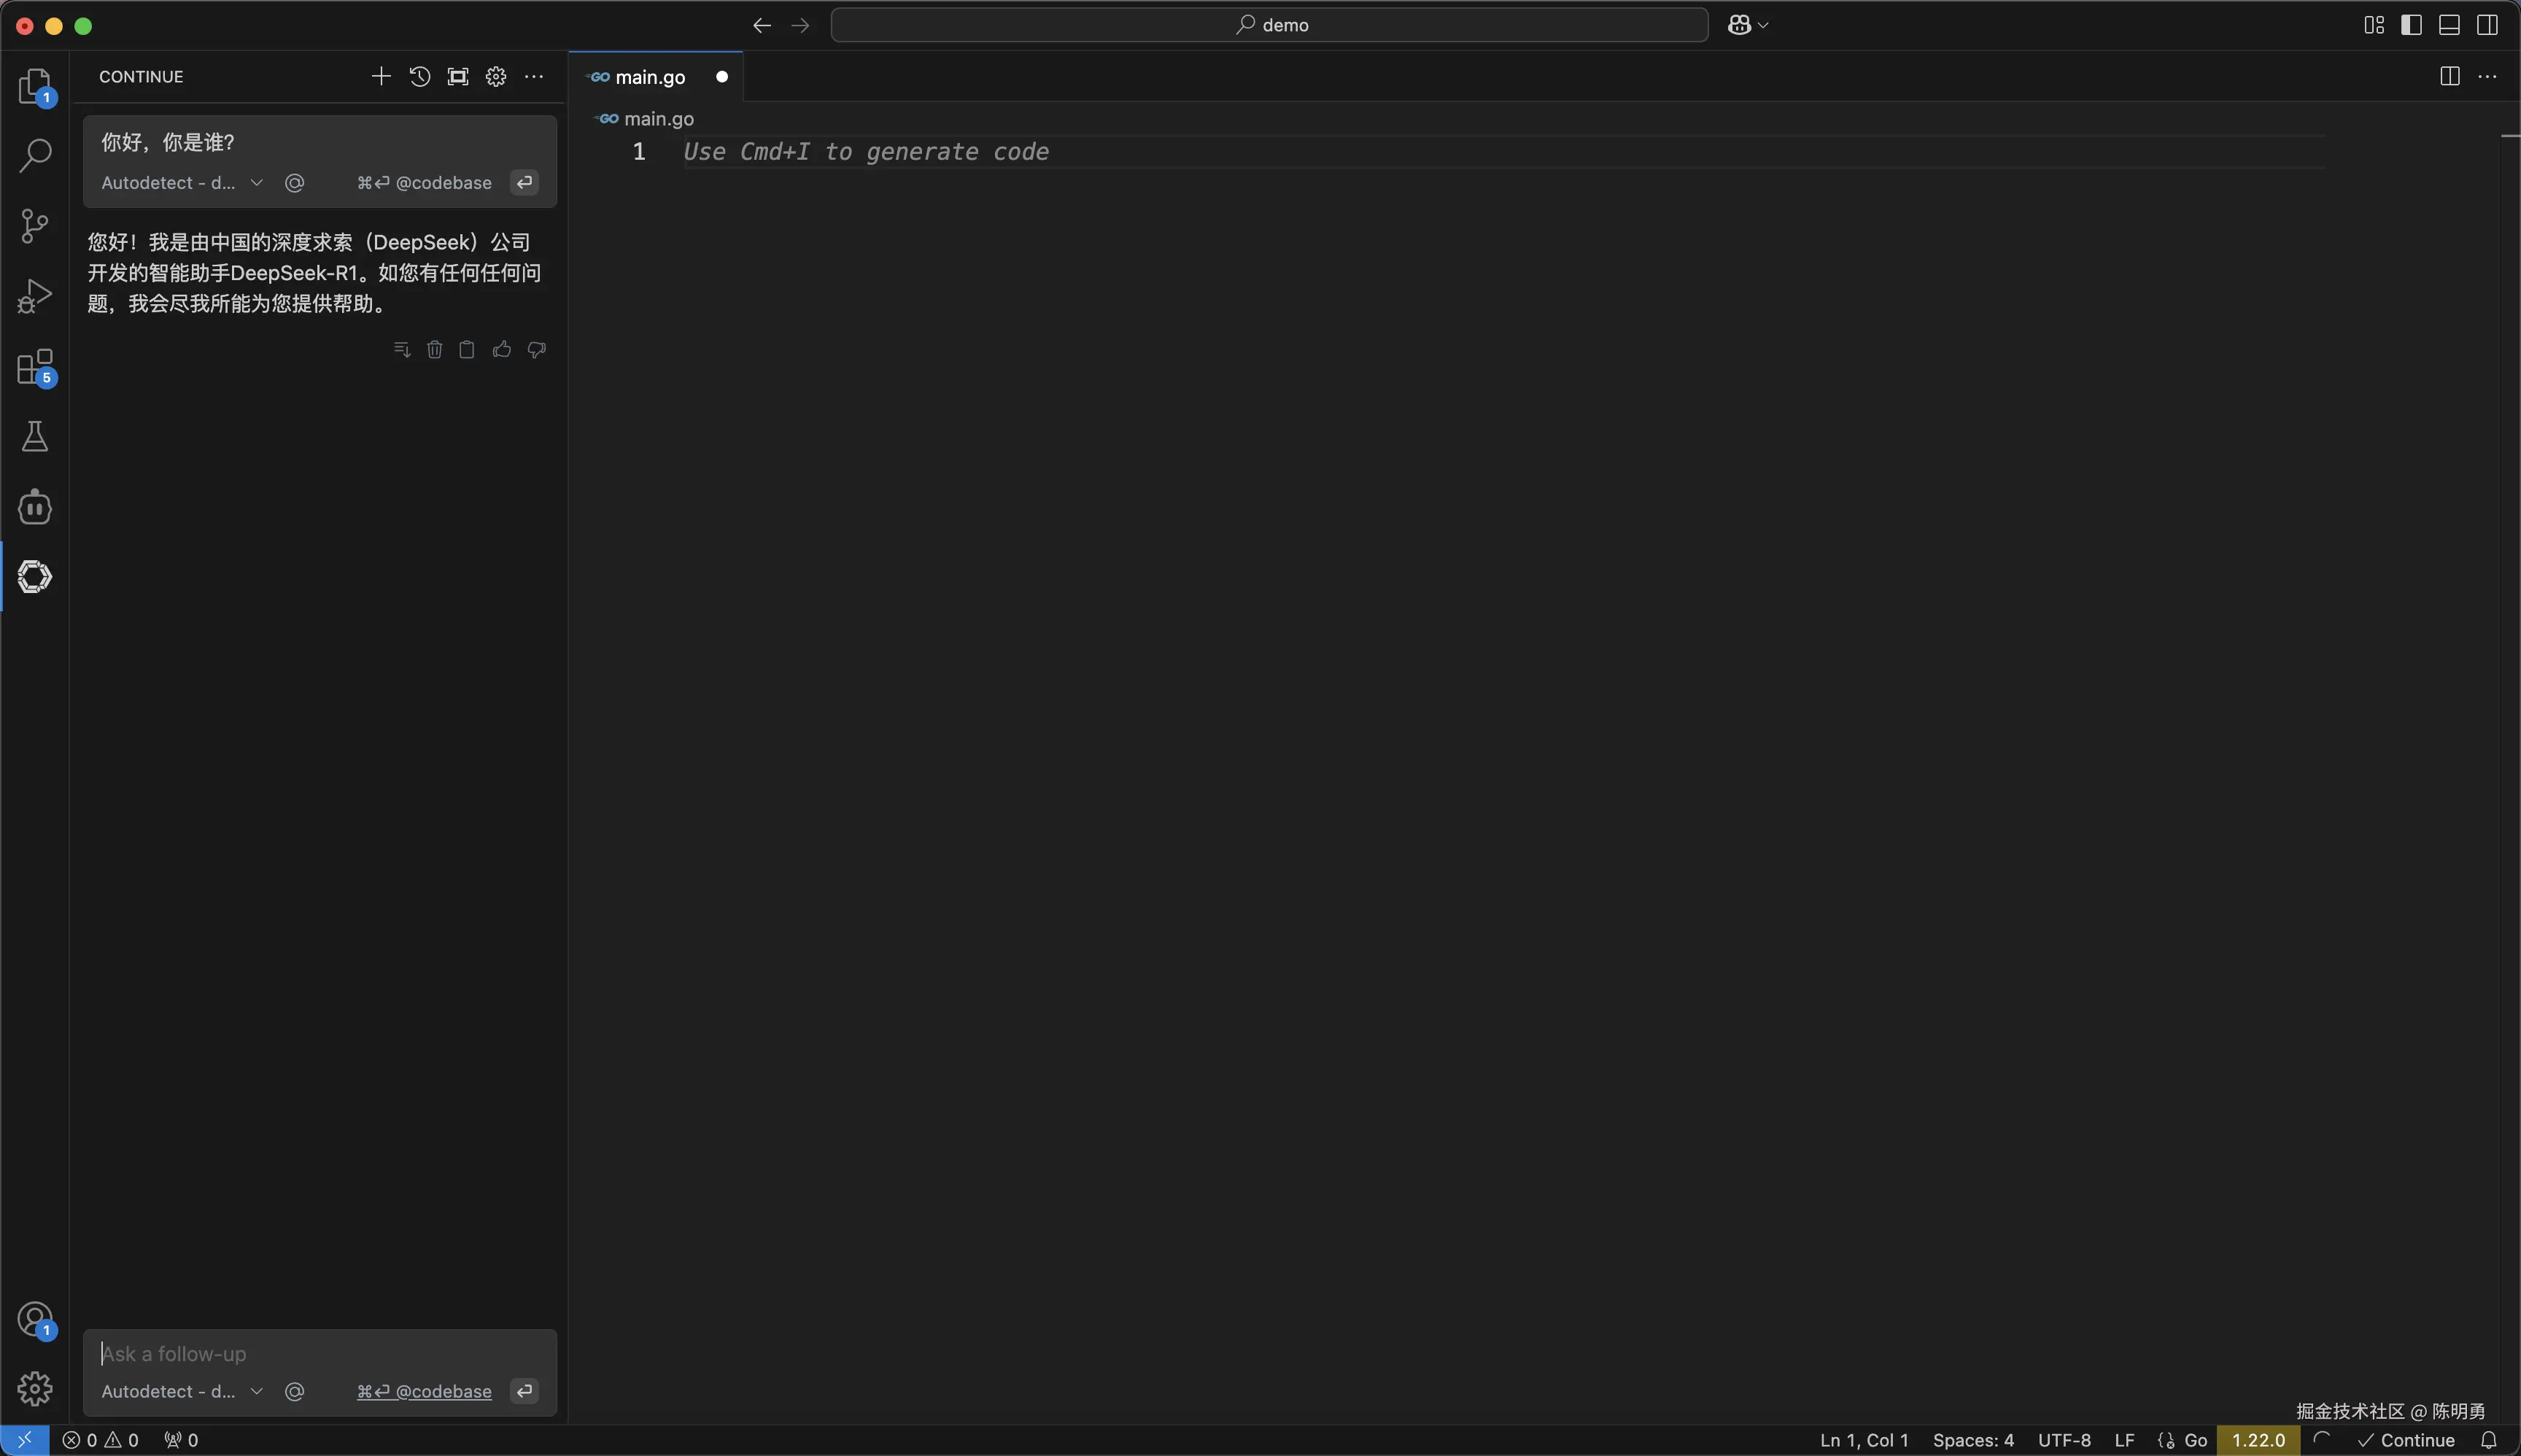Toggle bottom panel visibility
Viewport: 2521px width, 1456px height.
(2449, 25)
